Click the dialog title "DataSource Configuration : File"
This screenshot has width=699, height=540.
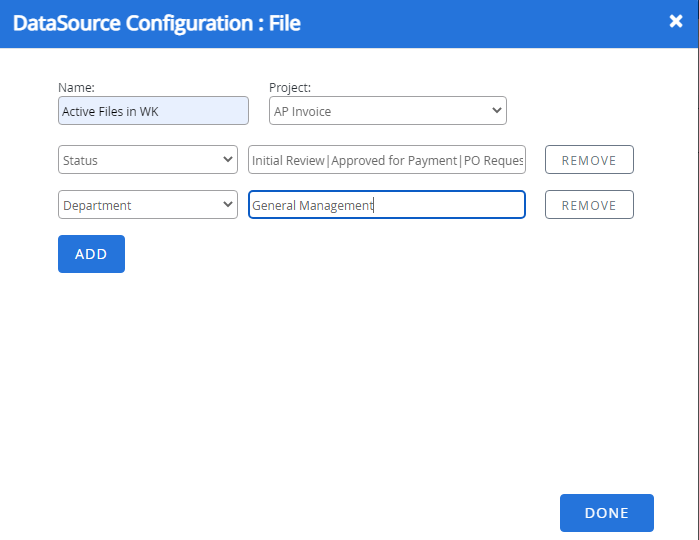tap(156, 23)
